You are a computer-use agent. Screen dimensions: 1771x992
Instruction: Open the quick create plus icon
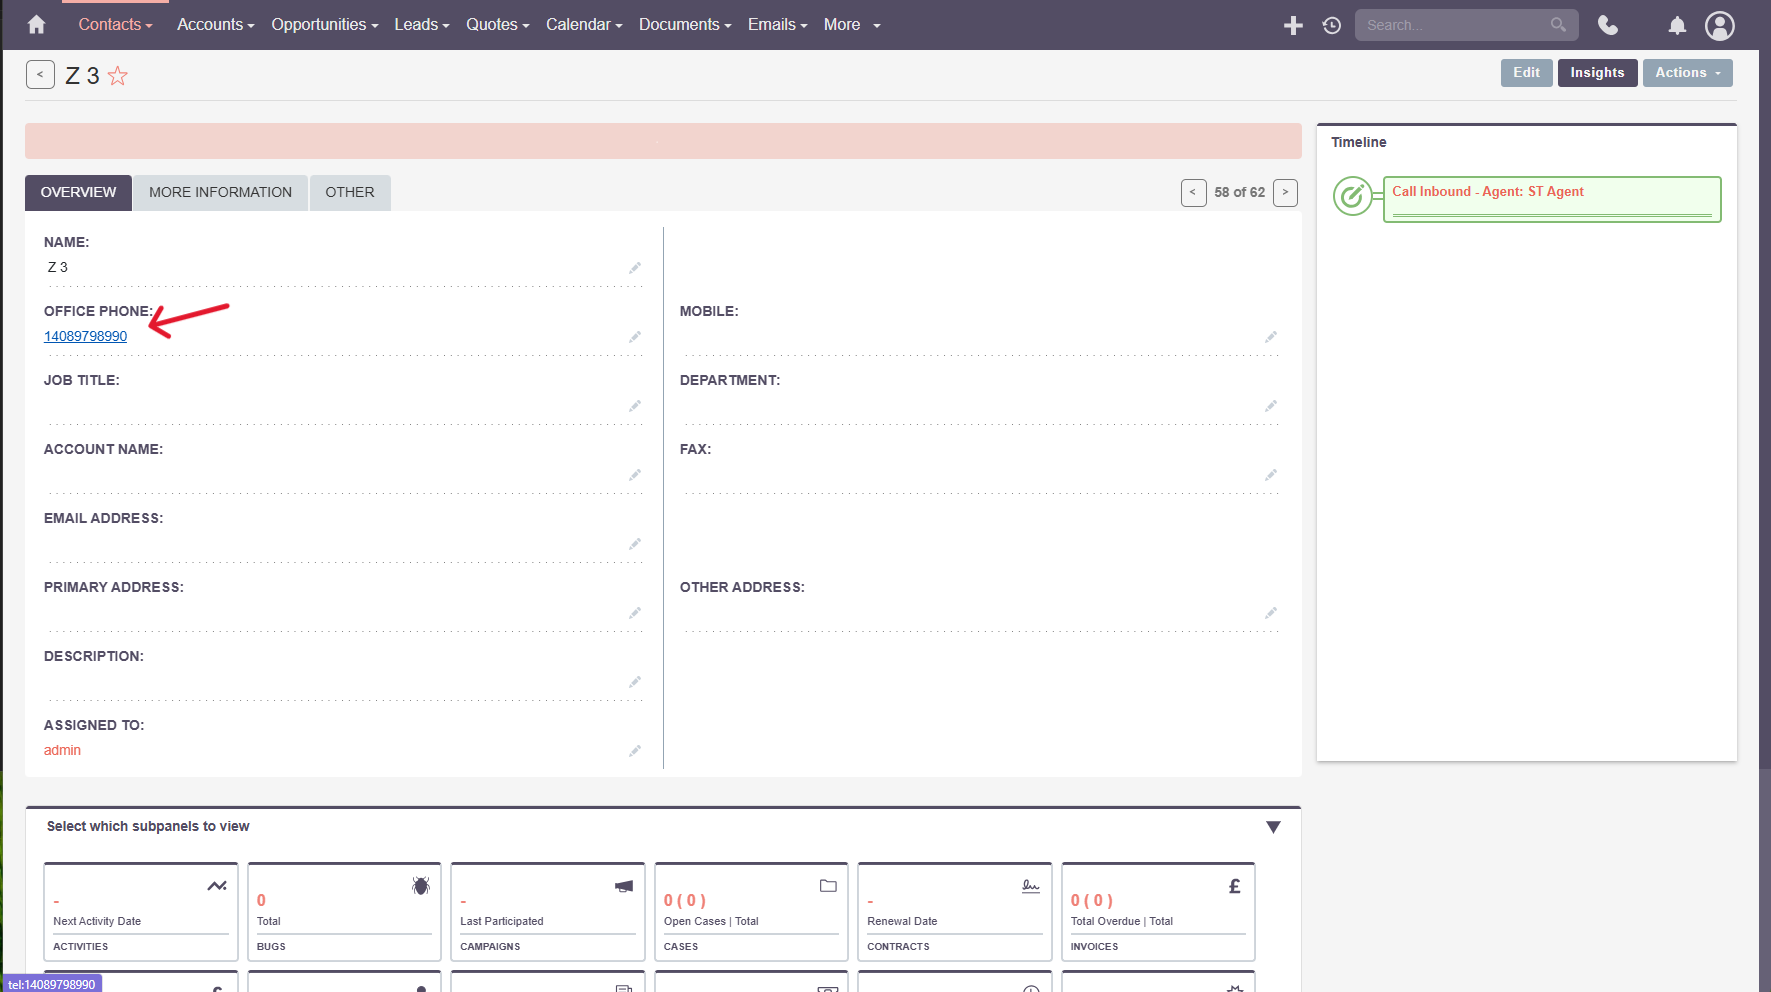coord(1293,25)
